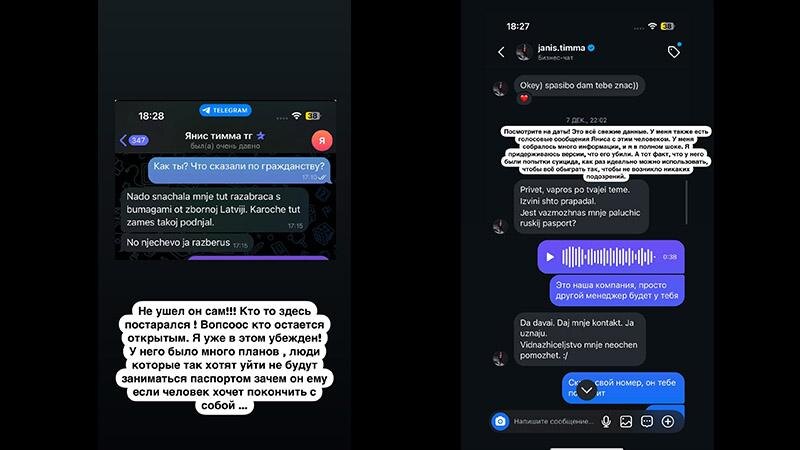
Task: Tap the janis.timma avatar in header
Action: pyautogui.click(x=523, y=52)
